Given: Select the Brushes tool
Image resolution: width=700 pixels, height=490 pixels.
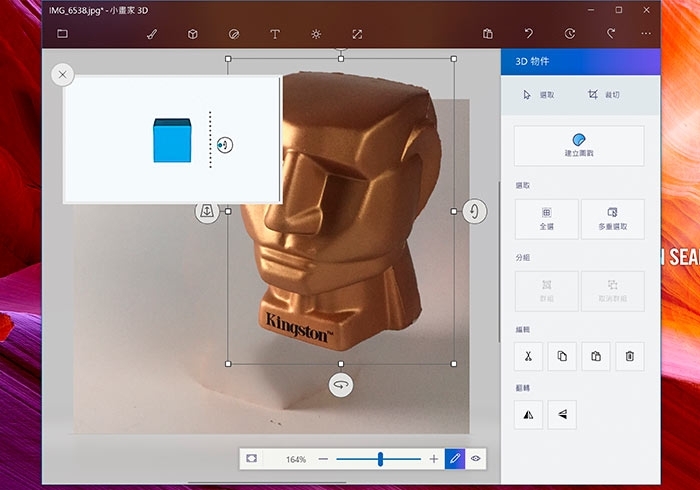Looking at the screenshot, I should (152, 34).
